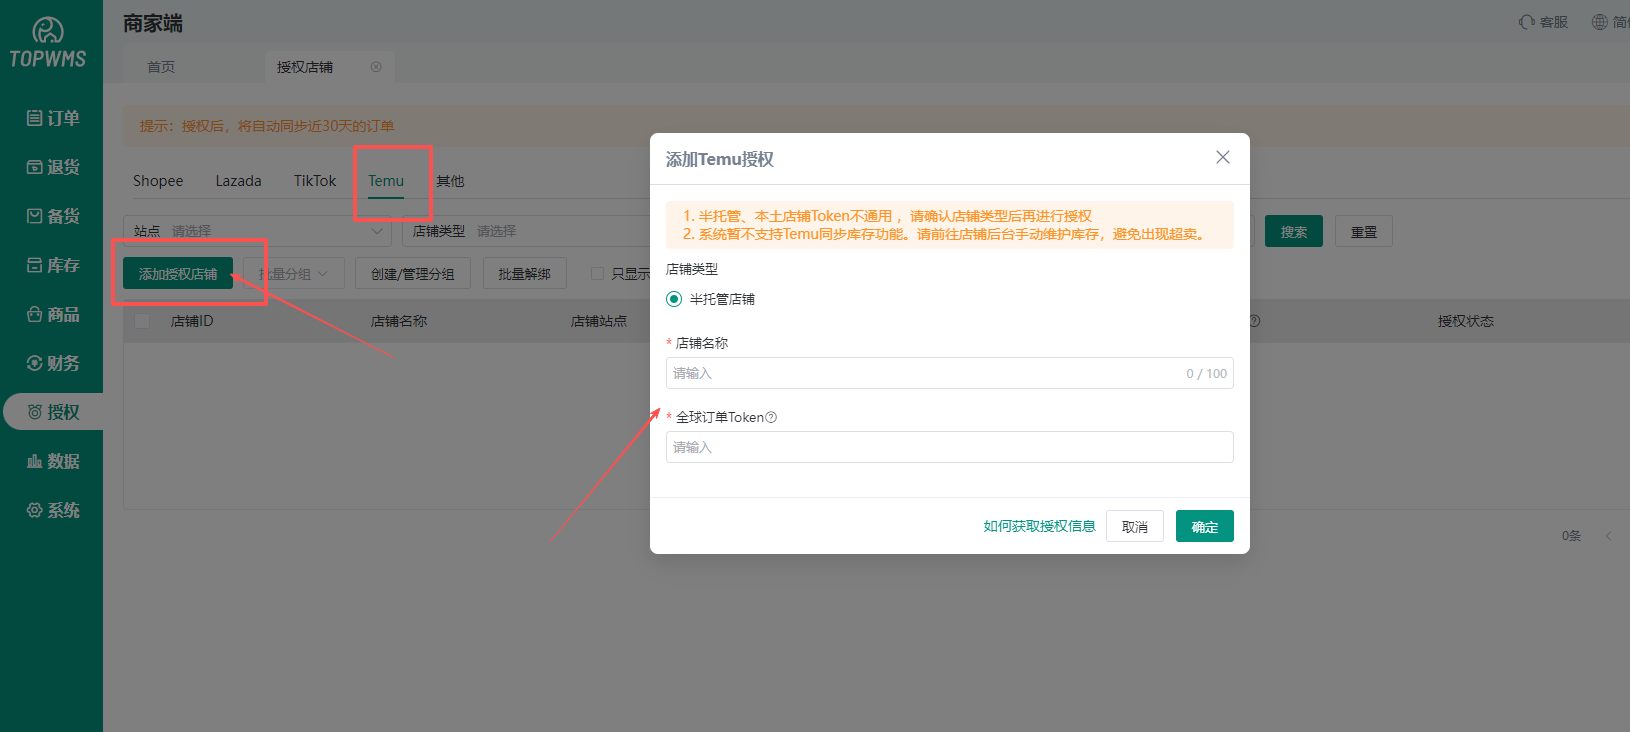
Task: Select the Lazada platform tab
Action: [x=238, y=181]
